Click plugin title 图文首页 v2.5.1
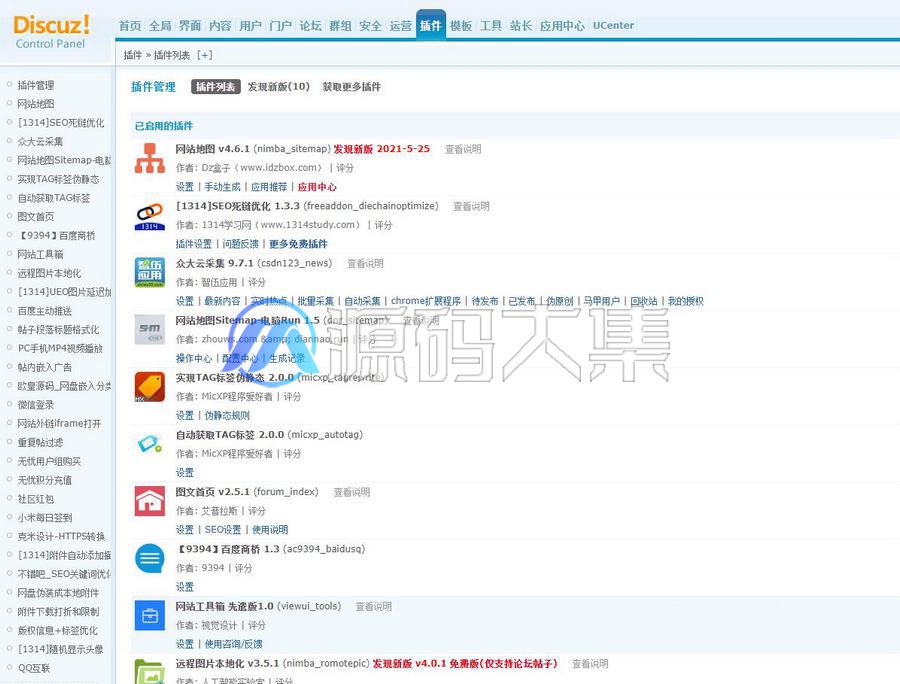The height and width of the screenshot is (684, 900). pyautogui.click(x=212, y=492)
